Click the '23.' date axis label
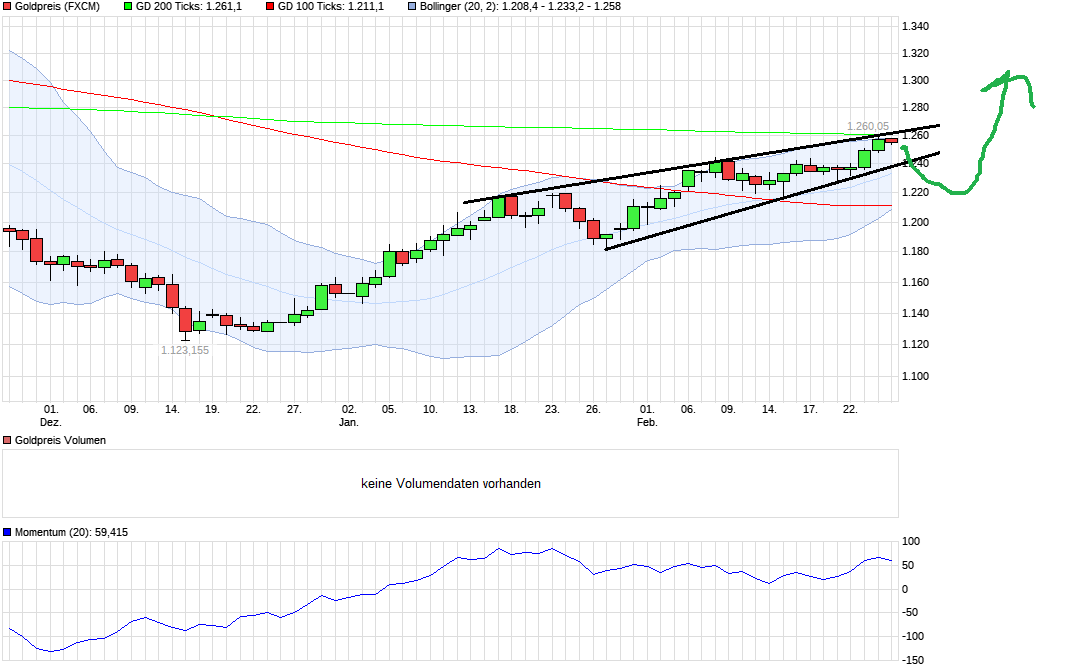 click(x=552, y=410)
